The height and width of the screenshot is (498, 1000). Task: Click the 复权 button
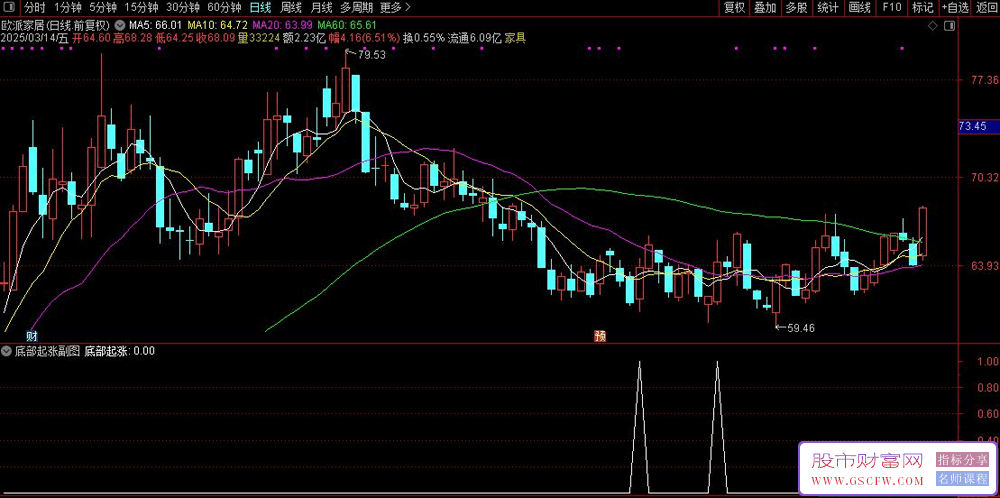click(x=734, y=8)
